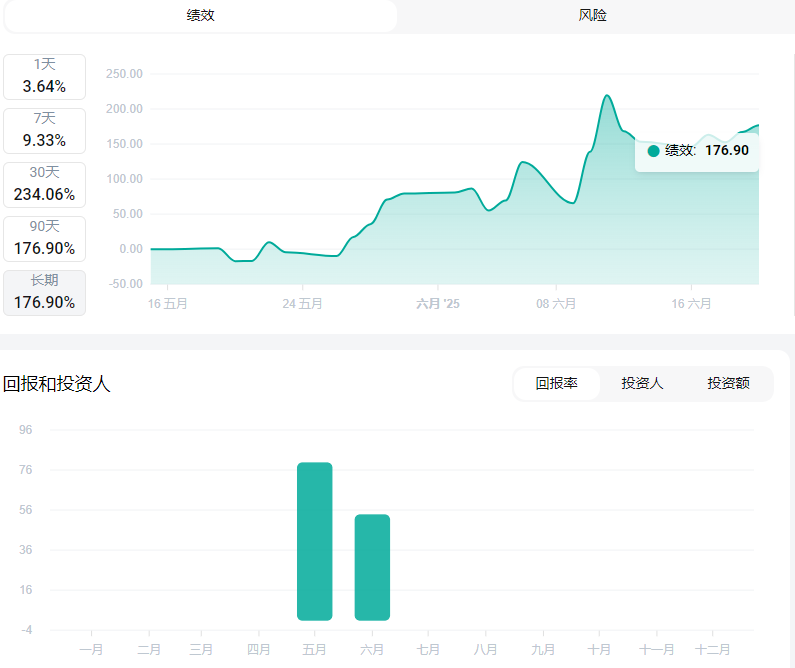Image resolution: width=795 pixels, height=668 pixels.
Task: Choose the 7天 period box
Action: 44,131
